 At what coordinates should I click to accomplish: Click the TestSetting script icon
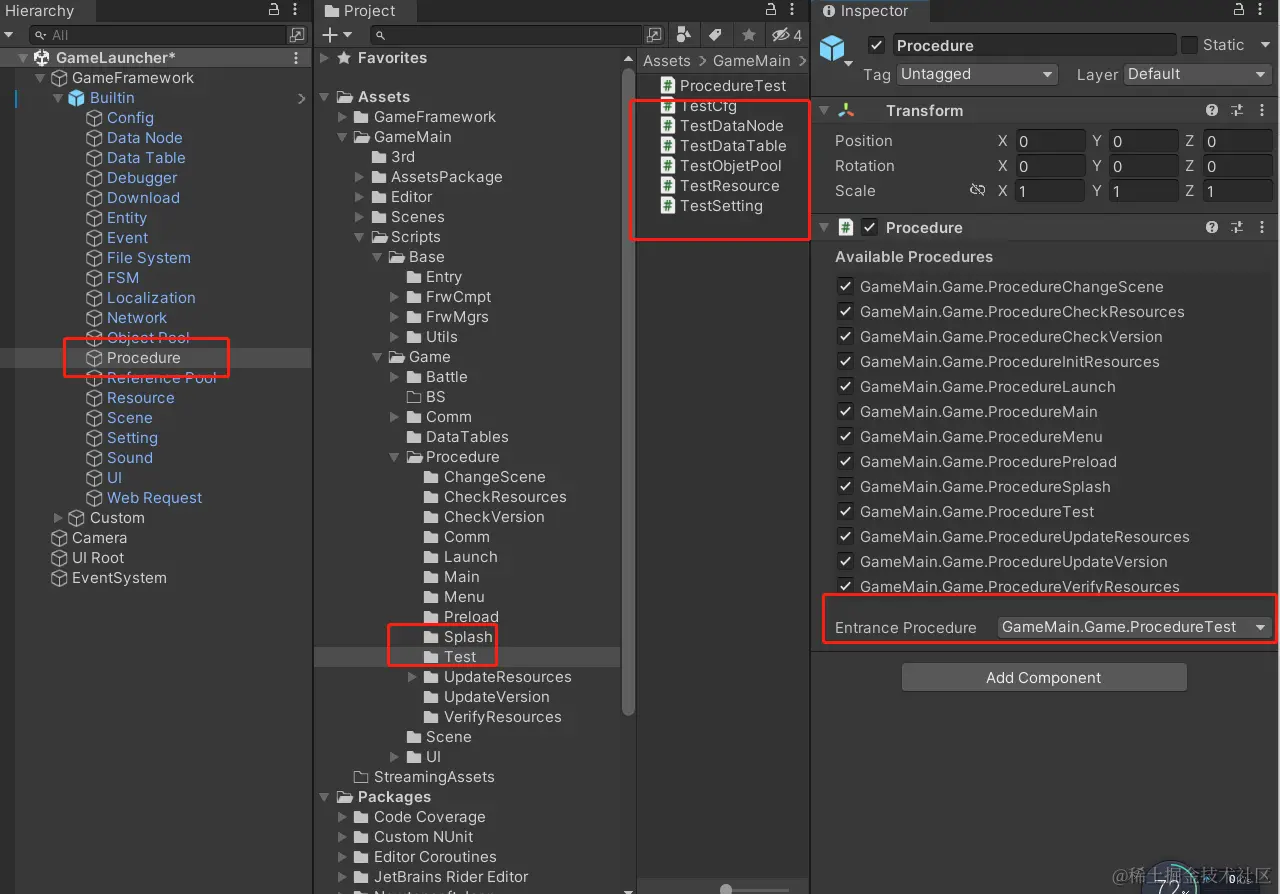click(668, 206)
